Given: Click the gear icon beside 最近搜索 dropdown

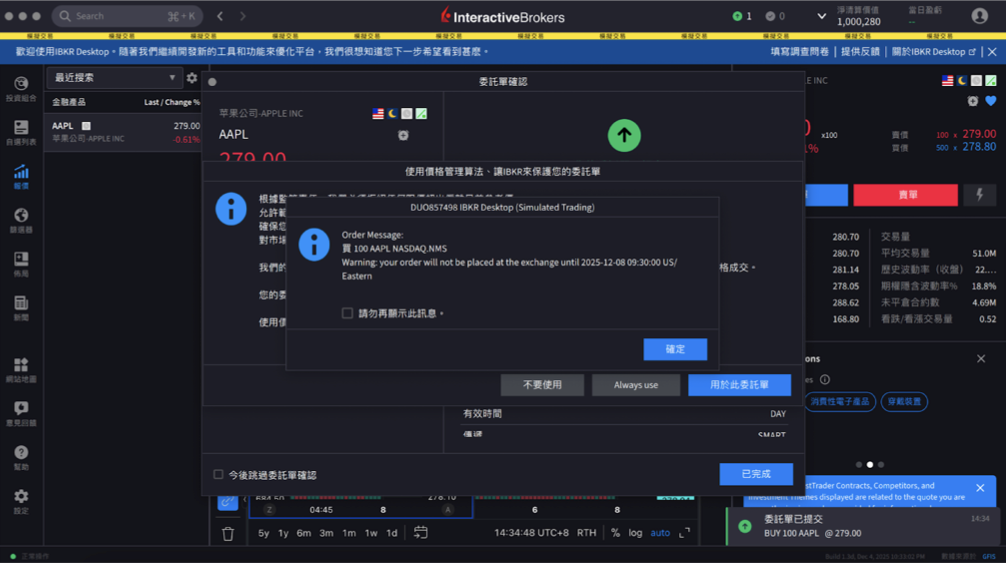Looking at the screenshot, I should [192, 78].
